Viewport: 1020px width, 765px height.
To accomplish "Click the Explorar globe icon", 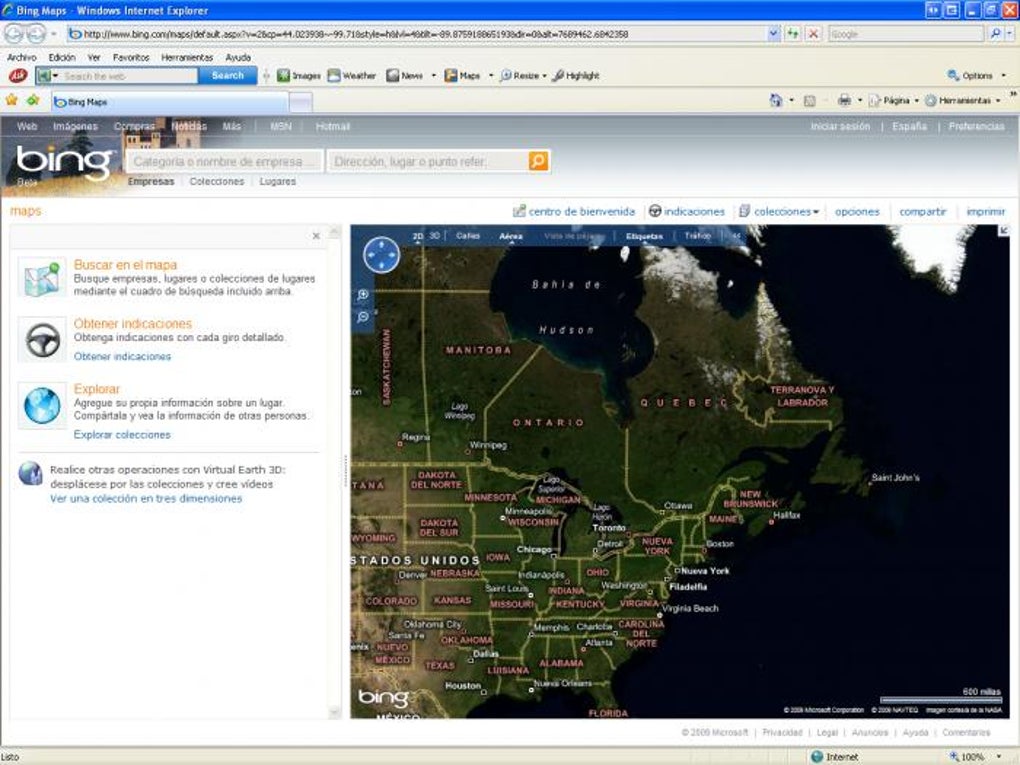I will click(42, 405).
